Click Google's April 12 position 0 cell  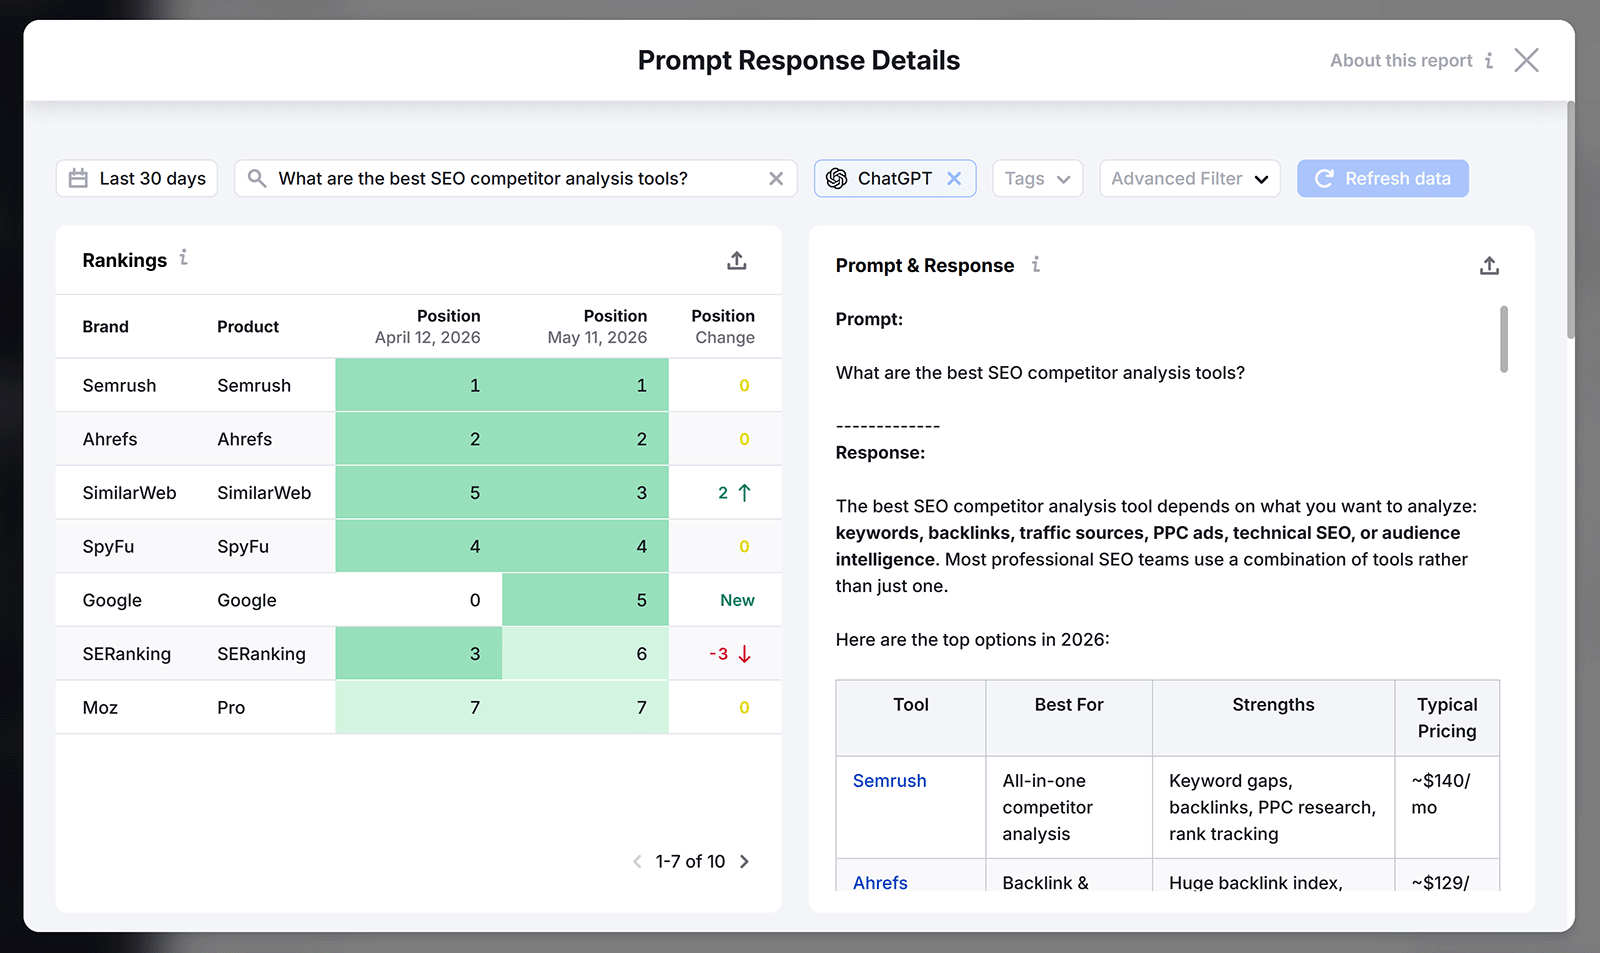click(x=419, y=600)
